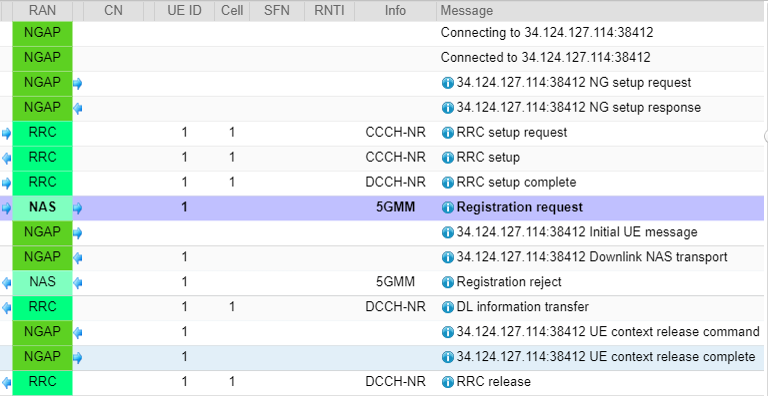
Task: Sort by the RAN column header
Action: click(43, 11)
